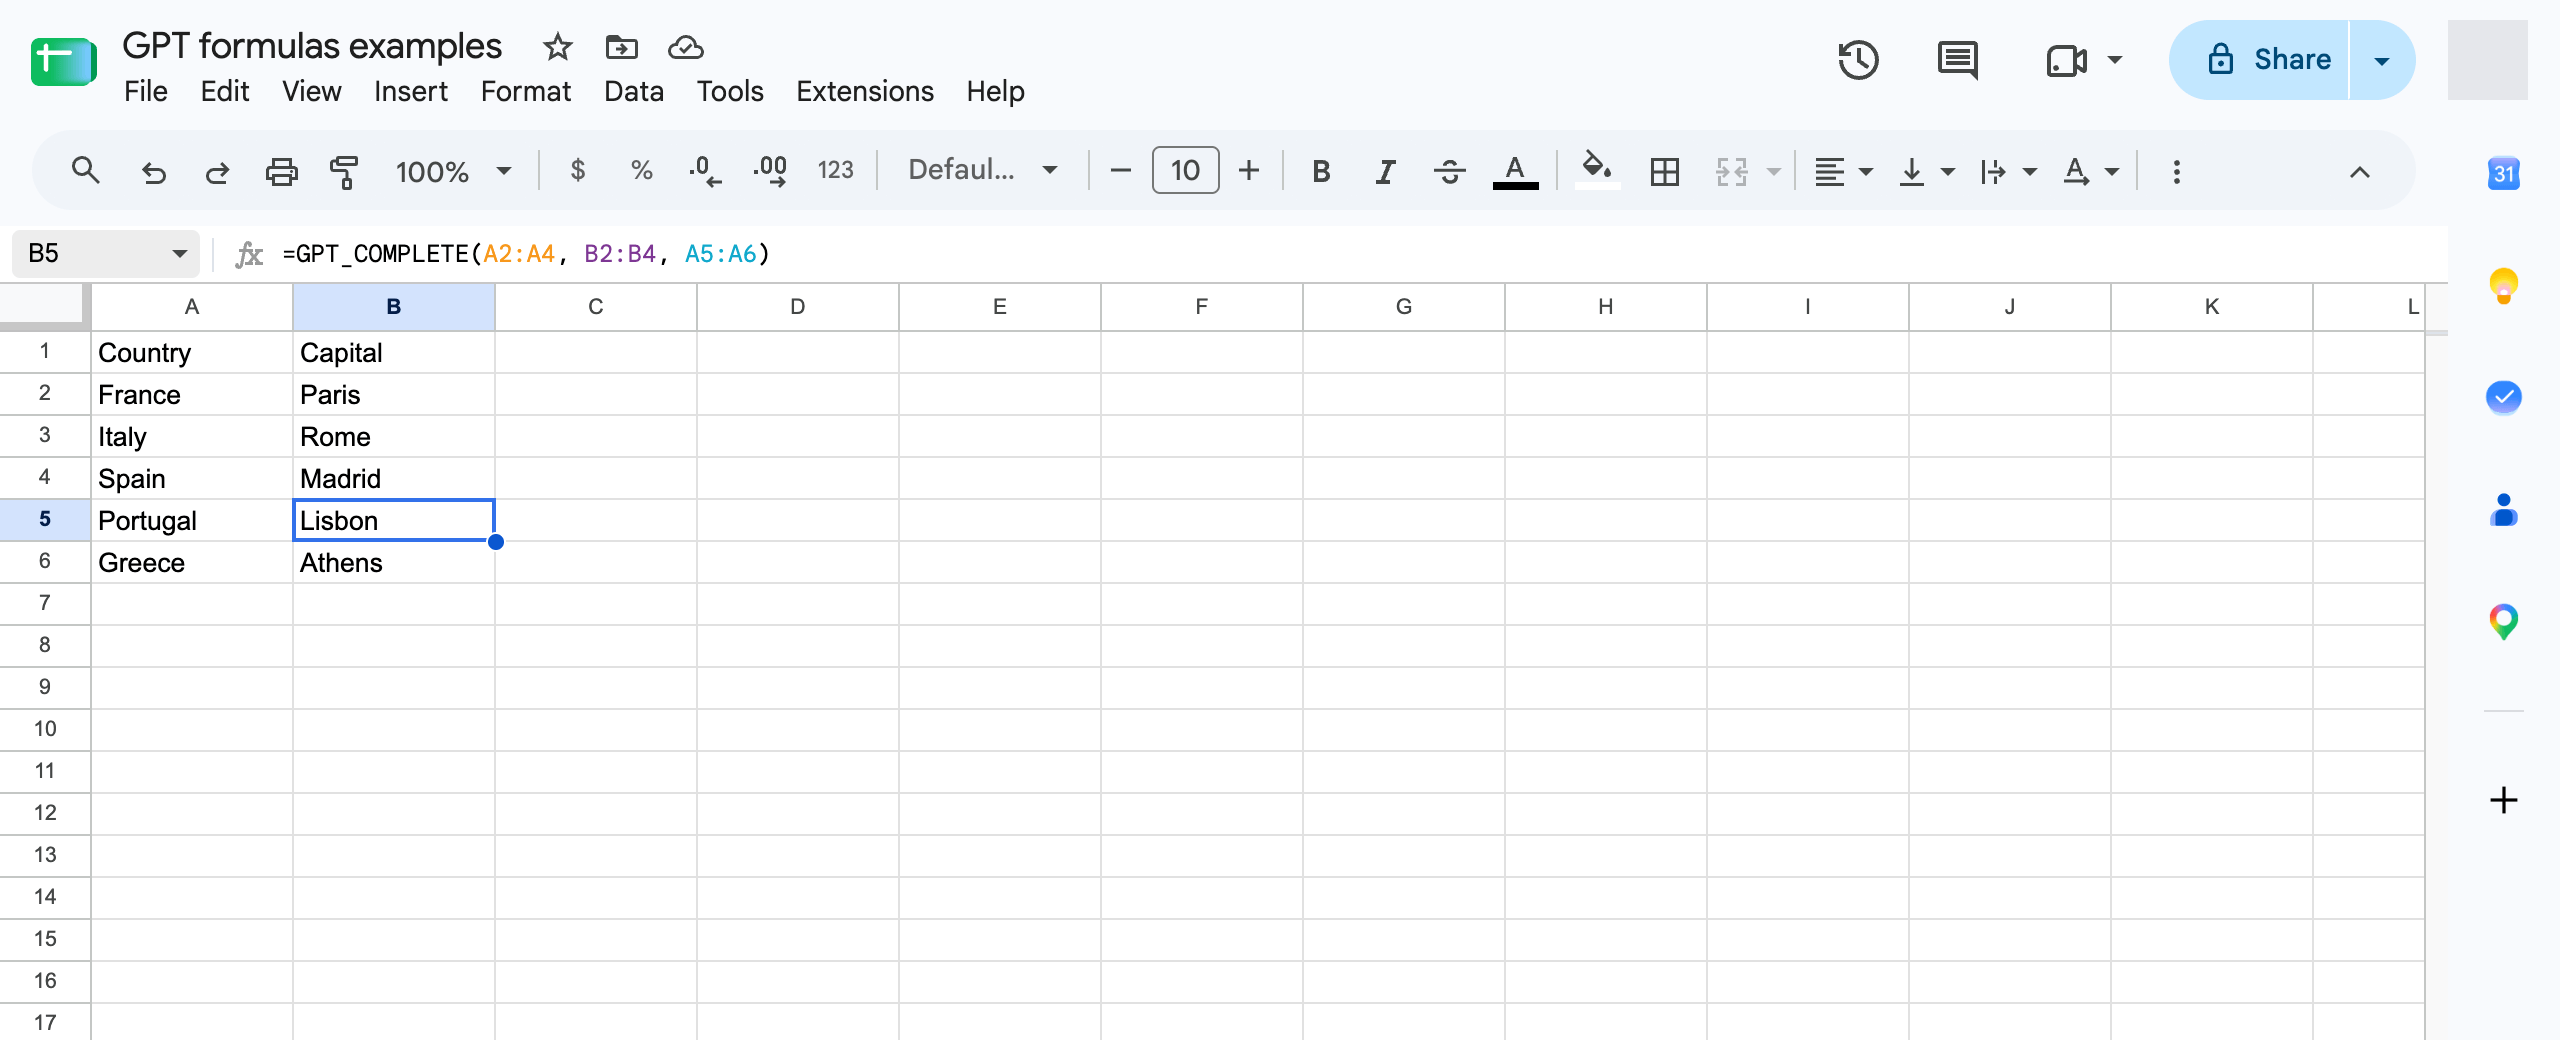Expand the Name box dropdown arrow
This screenshot has height=1040, width=2560.
[x=180, y=253]
